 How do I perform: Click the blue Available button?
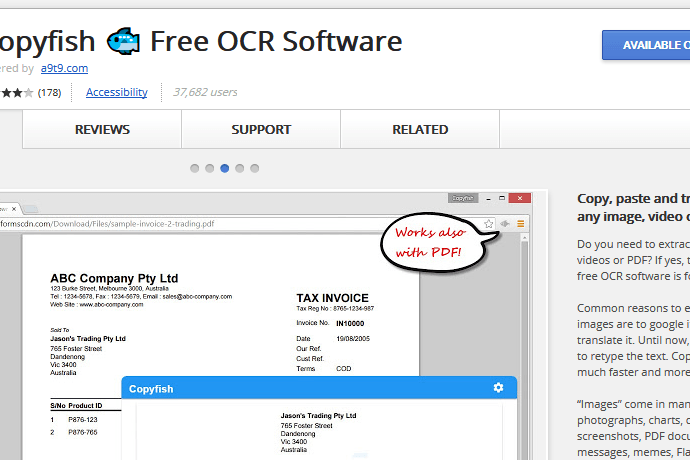point(647,45)
